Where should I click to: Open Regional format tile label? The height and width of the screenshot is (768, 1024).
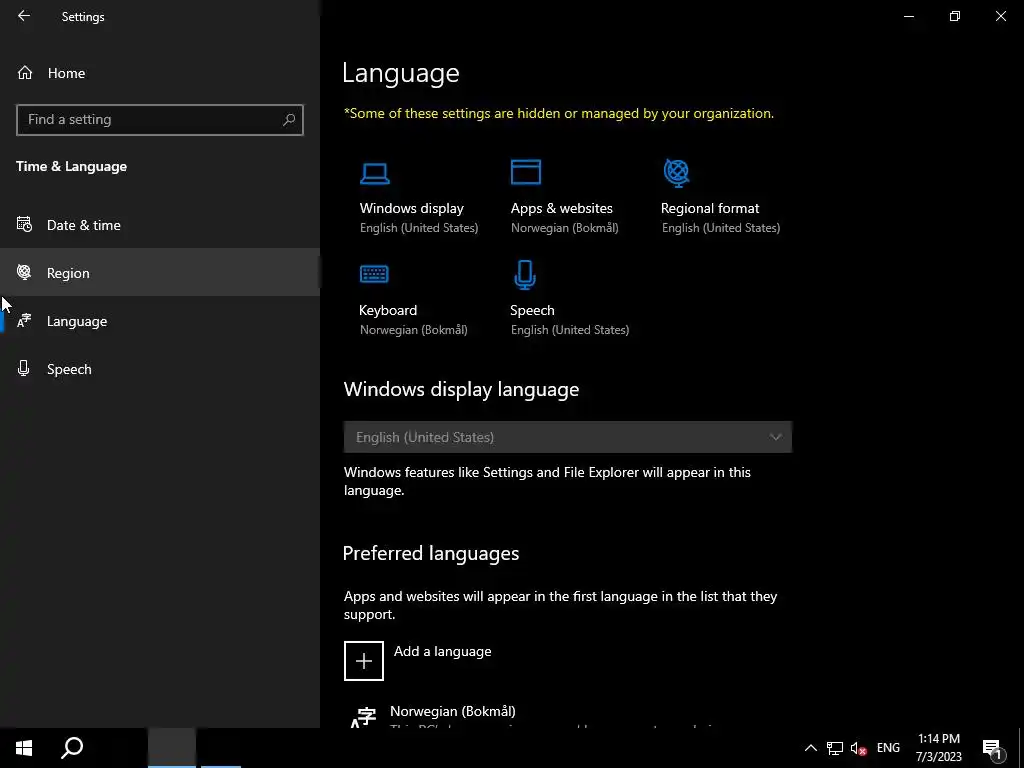(x=710, y=208)
